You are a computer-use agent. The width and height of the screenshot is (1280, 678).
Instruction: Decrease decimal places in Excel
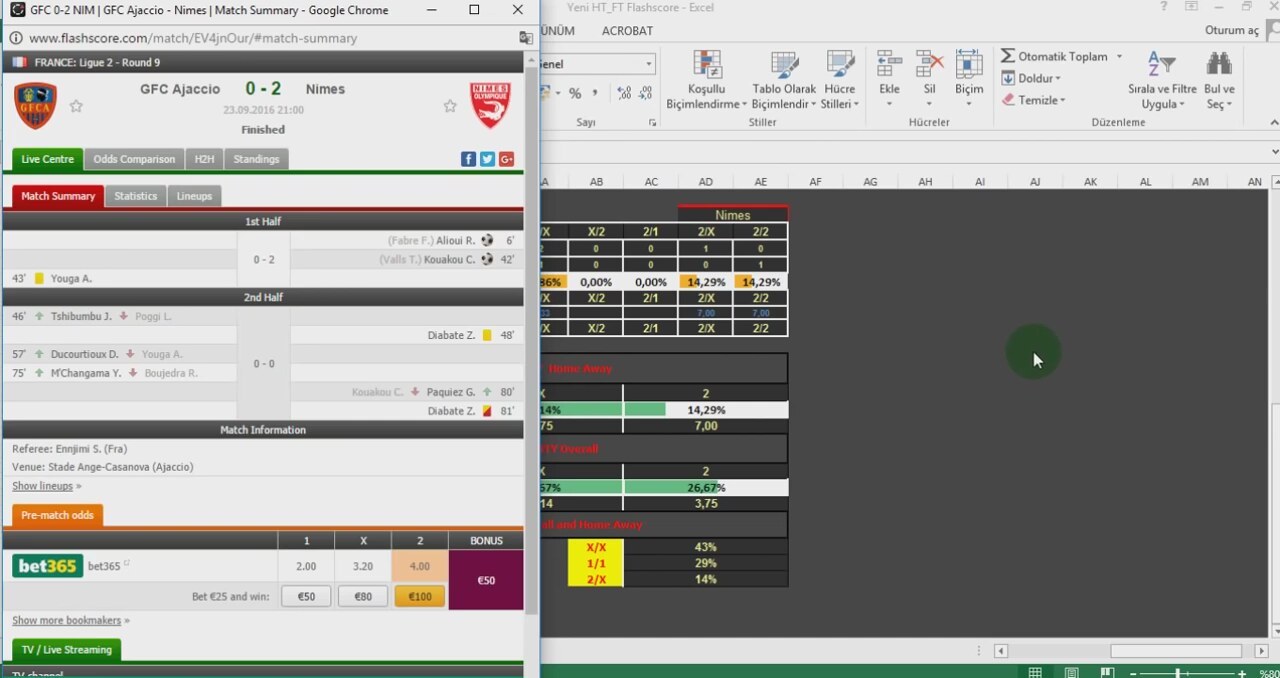[646, 93]
